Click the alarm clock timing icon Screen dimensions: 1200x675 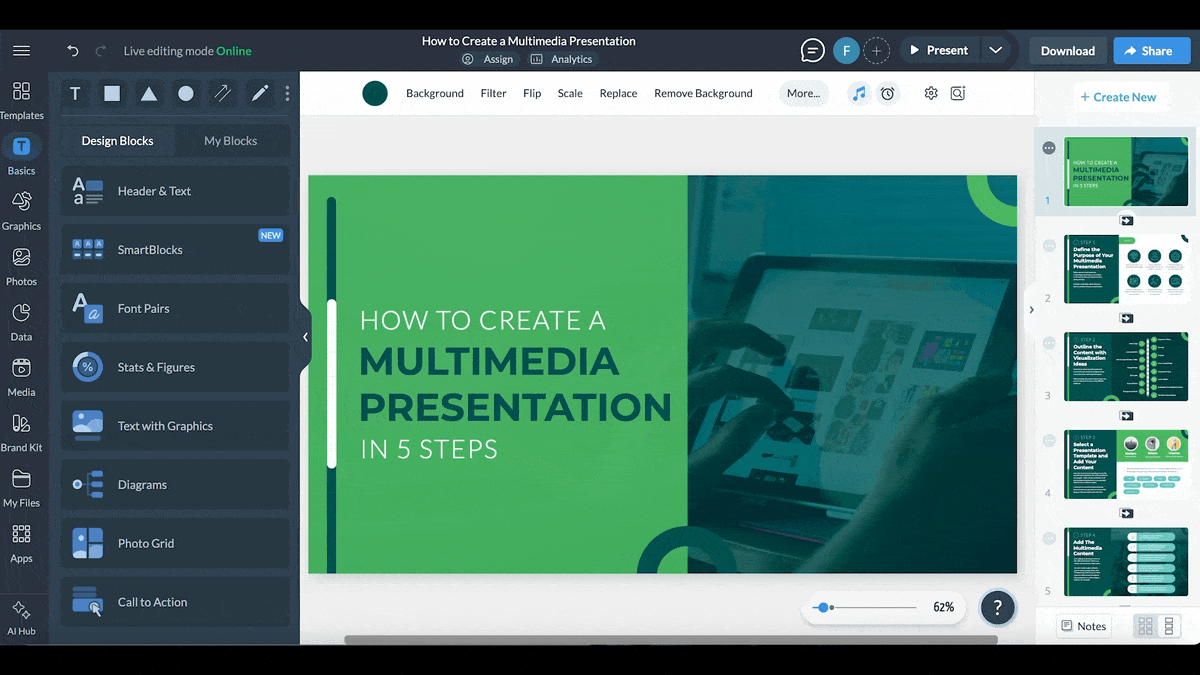pos(887,93)
